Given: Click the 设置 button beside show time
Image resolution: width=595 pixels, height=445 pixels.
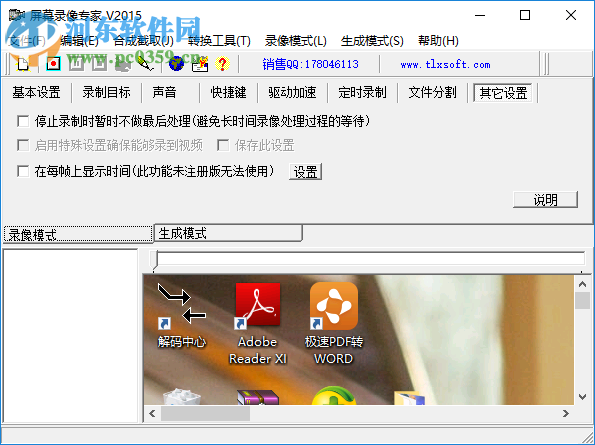Looking at the screenshot, I should 305,172.
